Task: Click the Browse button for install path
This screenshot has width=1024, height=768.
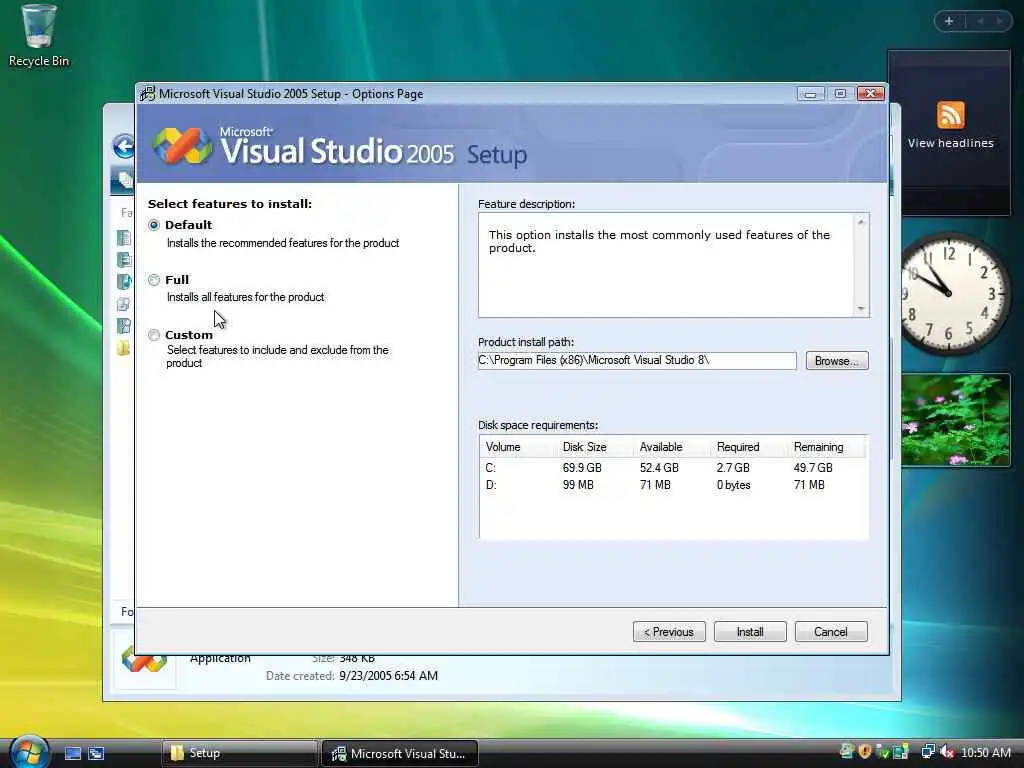Action: pos(837,360)
